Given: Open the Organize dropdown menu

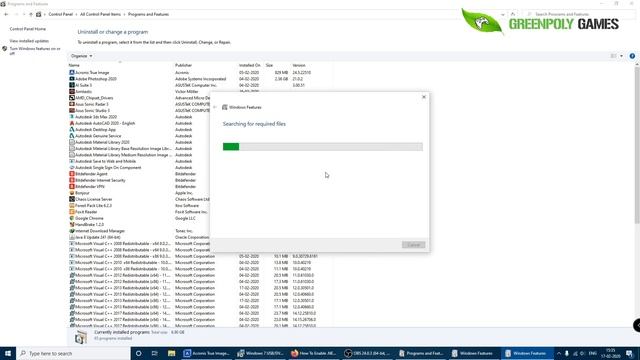Looking at the screenshot, I should pyautogui.click(x=81, y=56).
